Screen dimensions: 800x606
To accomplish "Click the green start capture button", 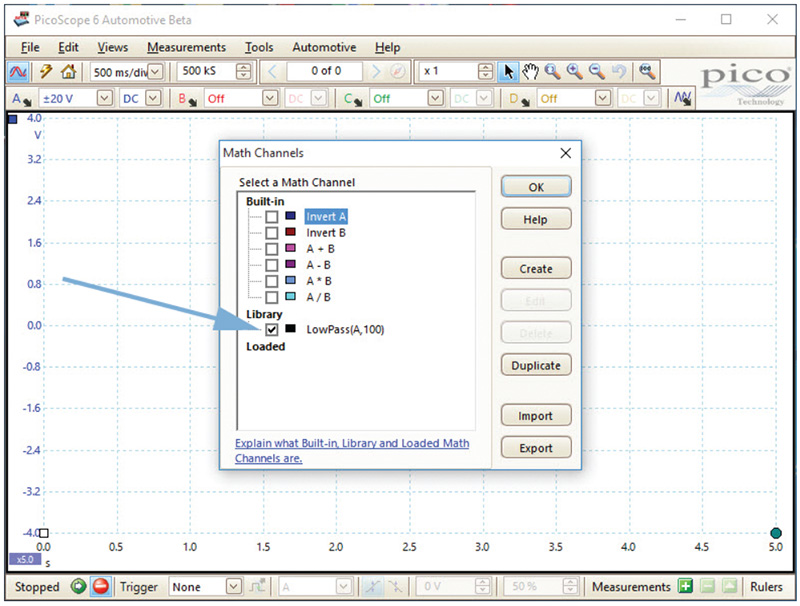I will point(79,587).
